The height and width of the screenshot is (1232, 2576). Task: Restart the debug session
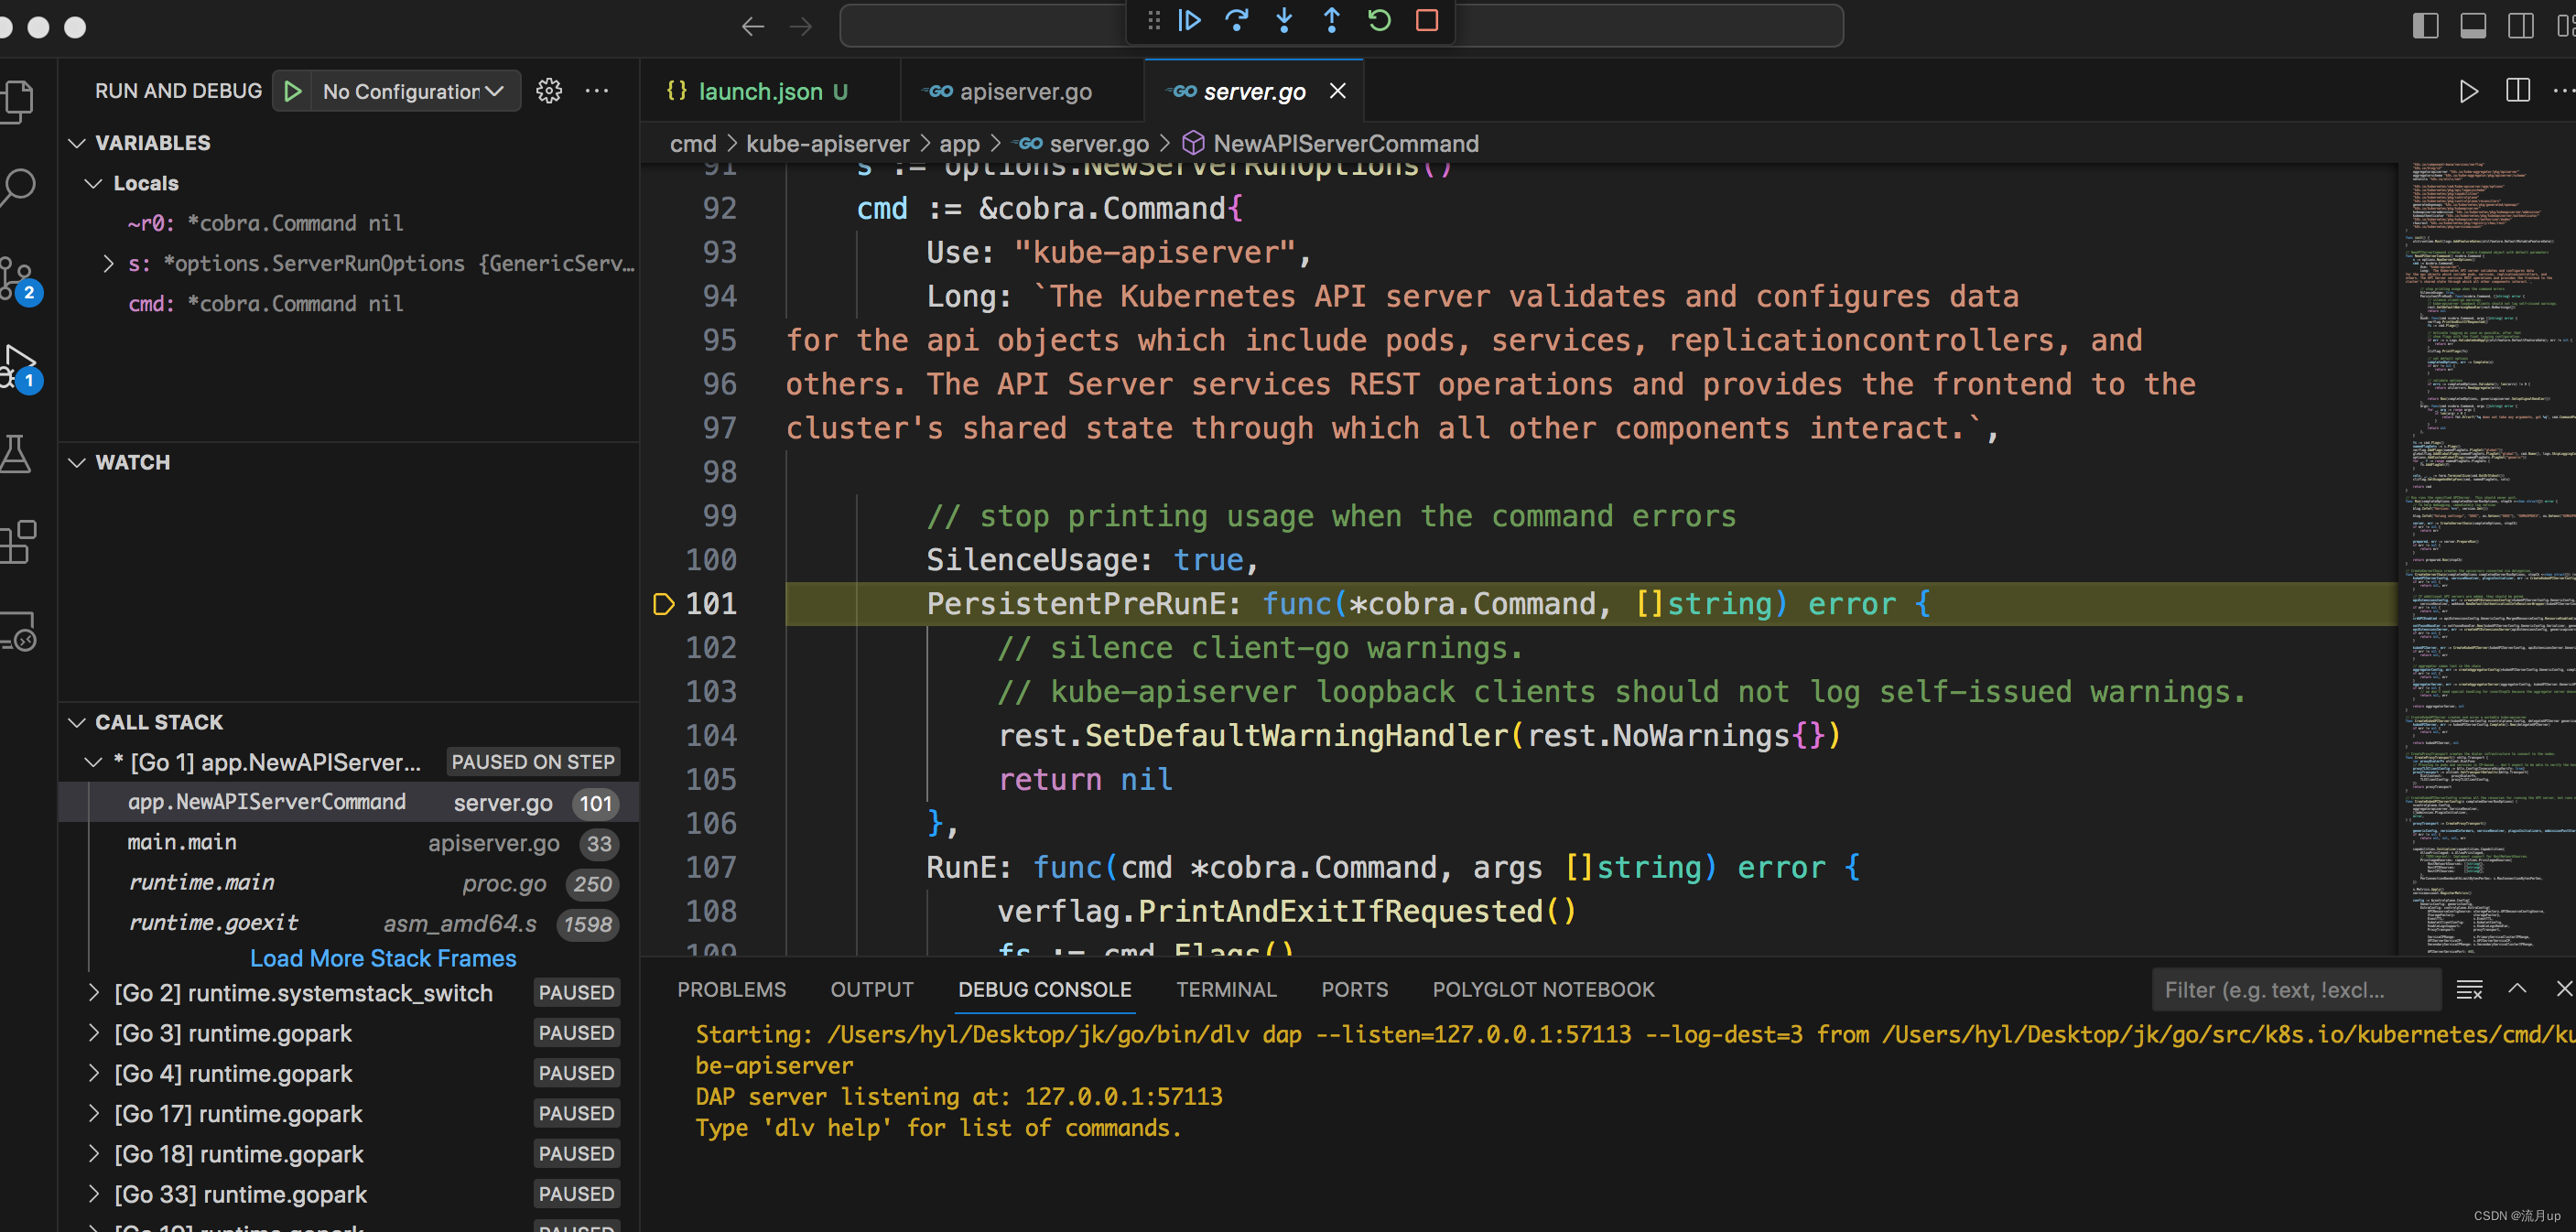[x=1379, y=21]
